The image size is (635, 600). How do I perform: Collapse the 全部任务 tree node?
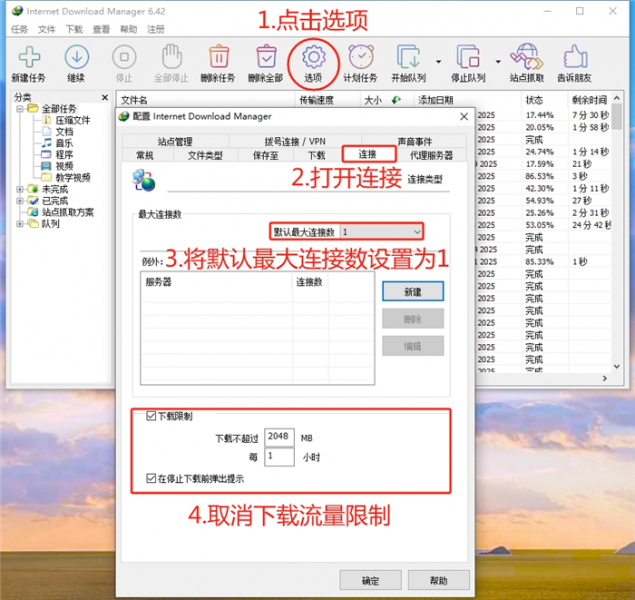point(19,109)
